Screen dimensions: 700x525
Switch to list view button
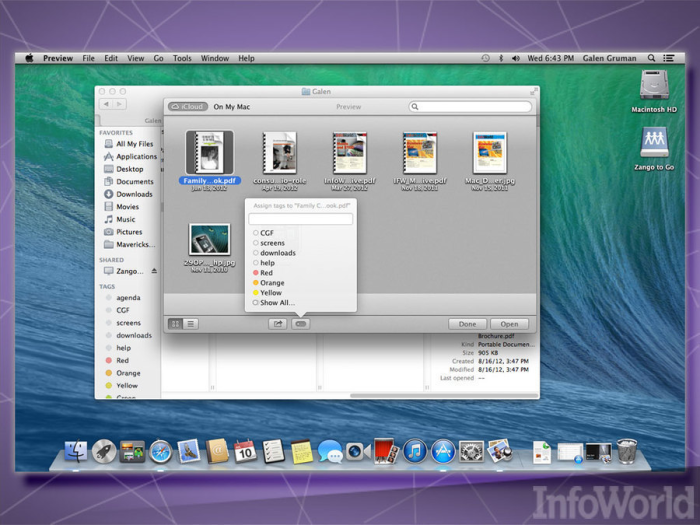tap(191, 324)
